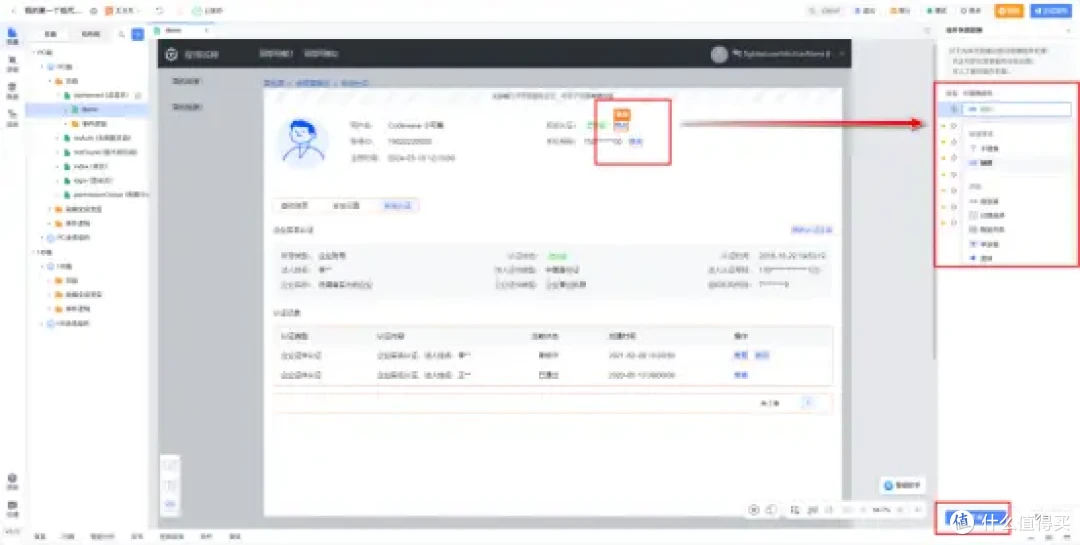Click the page number button in table pagination
Image resolution: width=1080 pixels, height=545 pixels.
(x=809, y=403)
